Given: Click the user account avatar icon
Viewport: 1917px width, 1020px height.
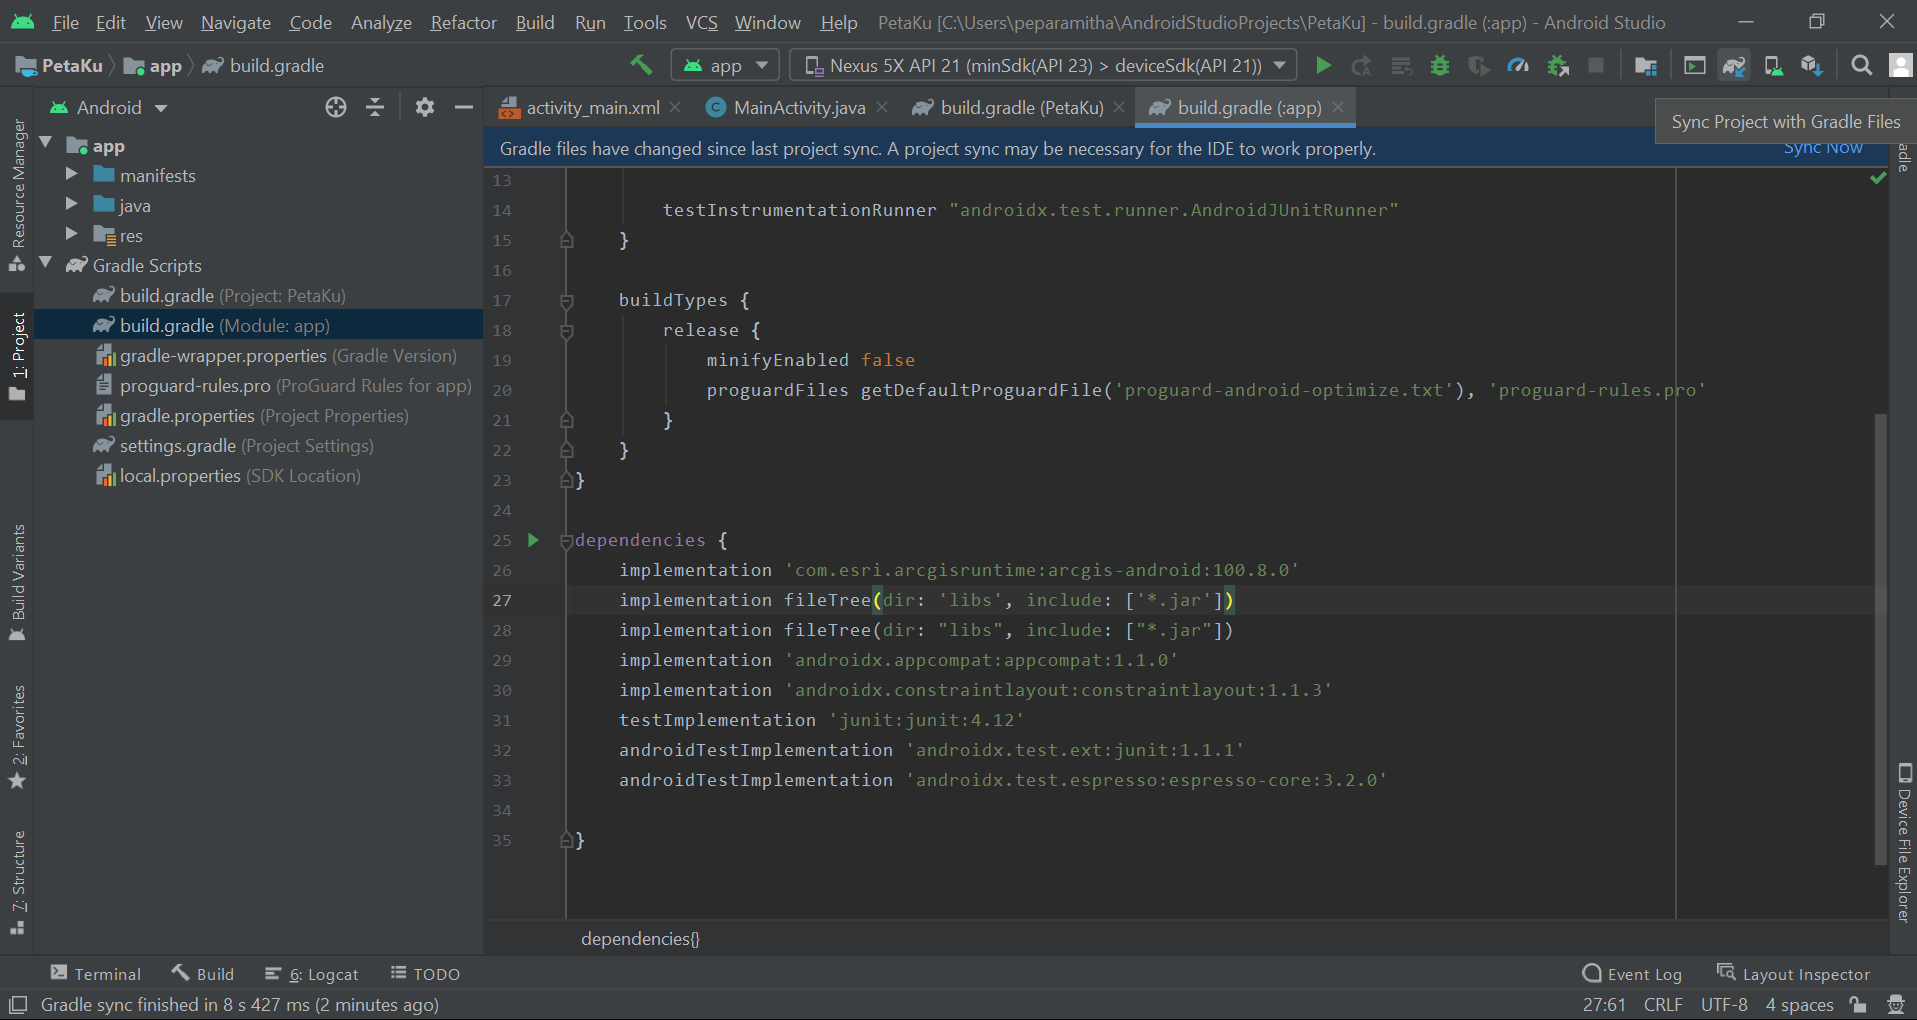Looking at the screenshot, I should point(1900,65).
